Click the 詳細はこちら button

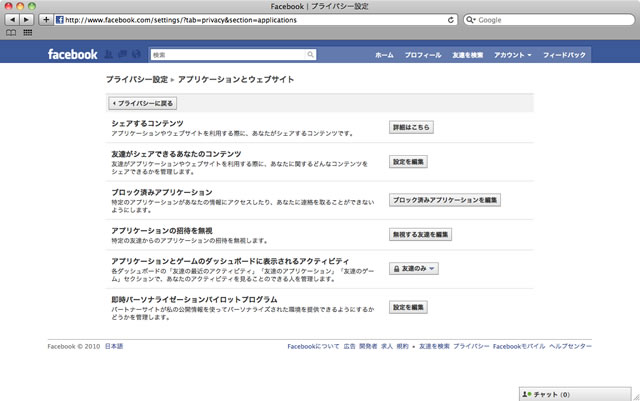411,127
